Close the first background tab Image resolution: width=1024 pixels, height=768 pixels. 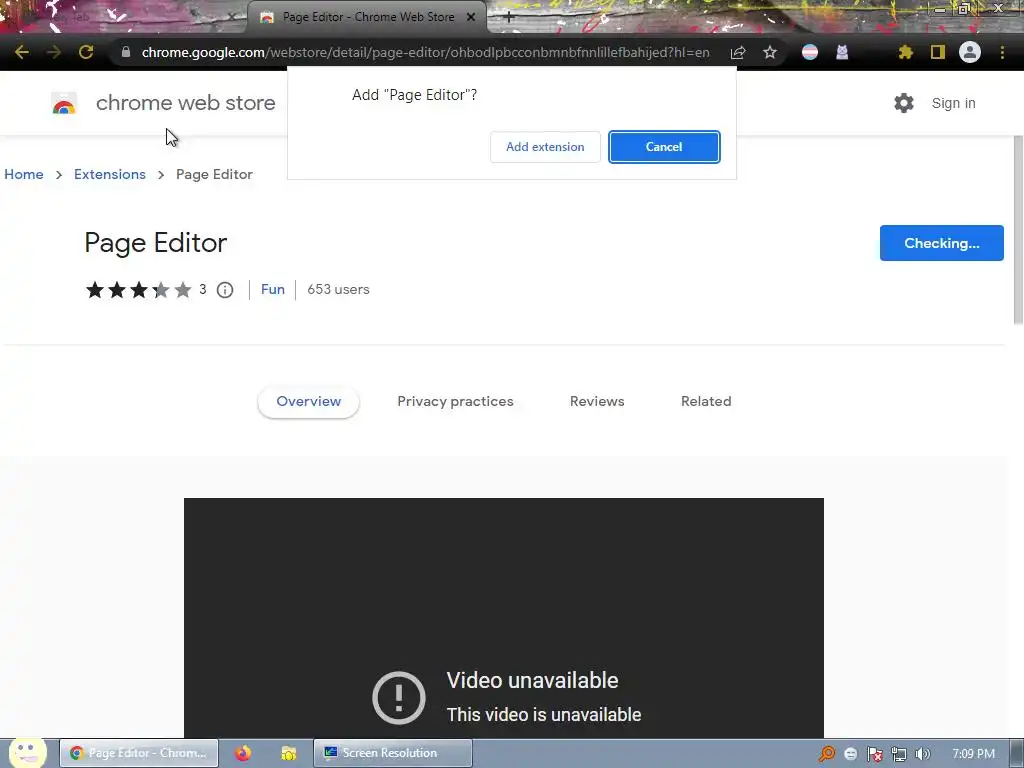231,18
